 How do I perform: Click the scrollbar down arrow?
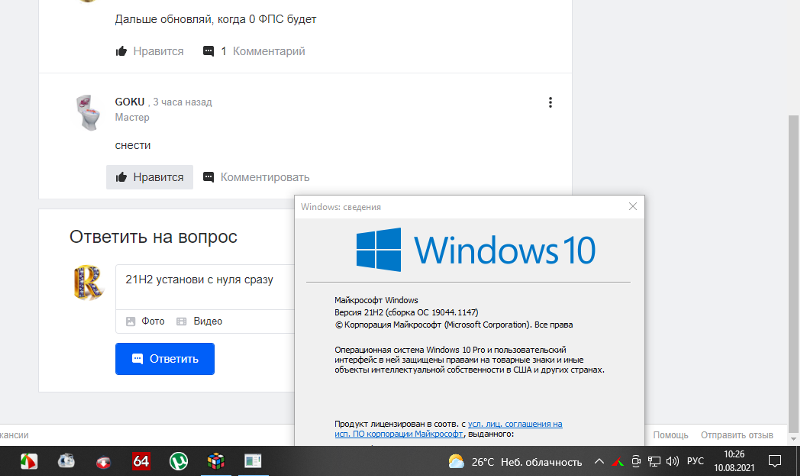click(793, 438)
